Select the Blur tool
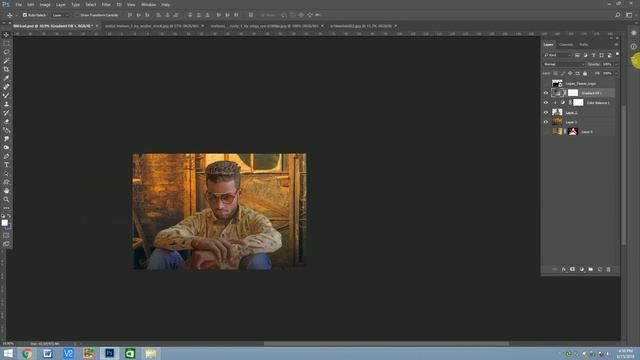Image resolution: width=640 pixels, height=360 pixels. [6, 139]
